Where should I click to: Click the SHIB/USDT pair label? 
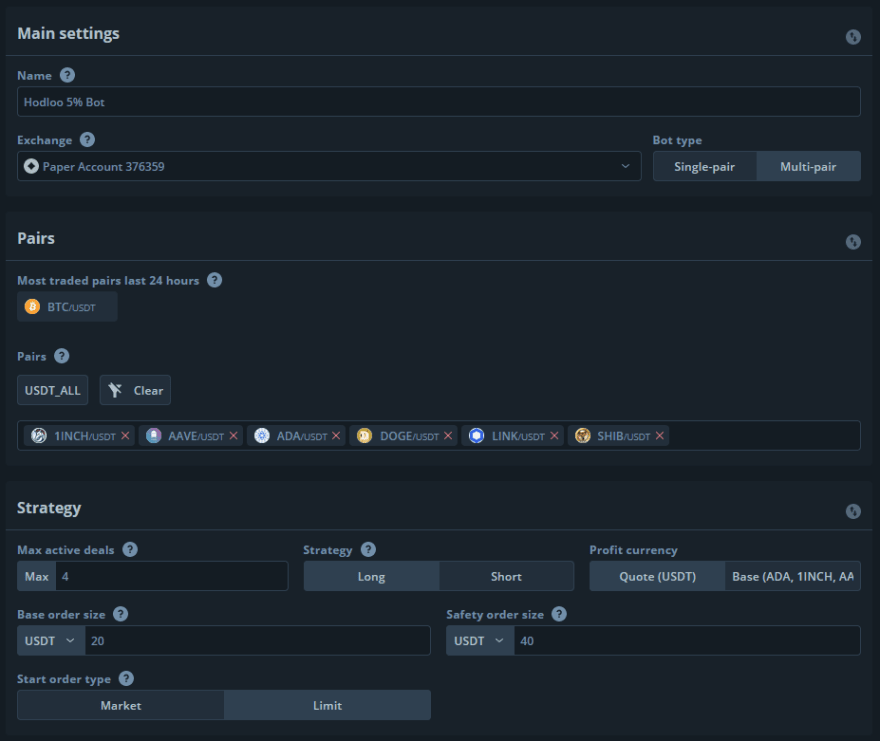[624, 436]
